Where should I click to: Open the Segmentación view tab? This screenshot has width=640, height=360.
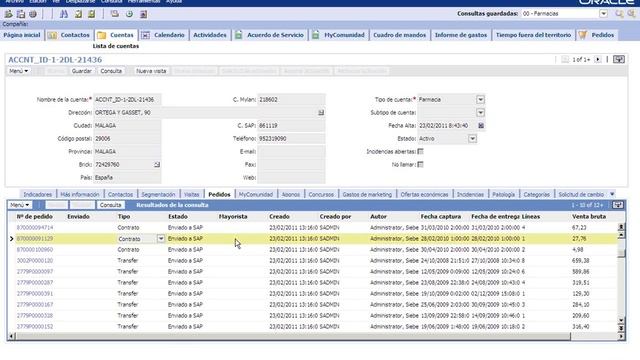coord(158,195)
